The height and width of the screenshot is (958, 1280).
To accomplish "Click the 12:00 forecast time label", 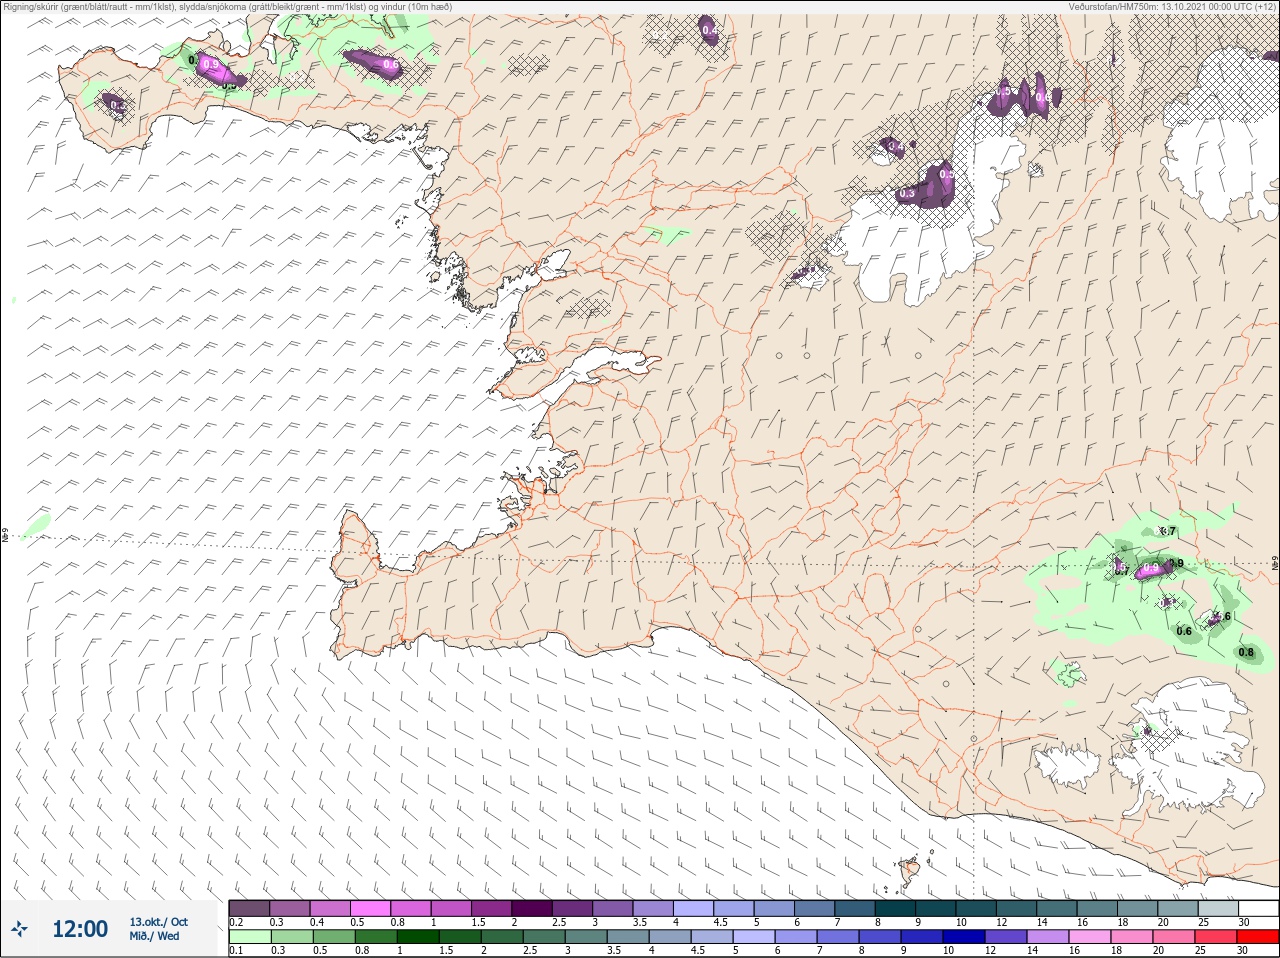I will coord(80,929).
